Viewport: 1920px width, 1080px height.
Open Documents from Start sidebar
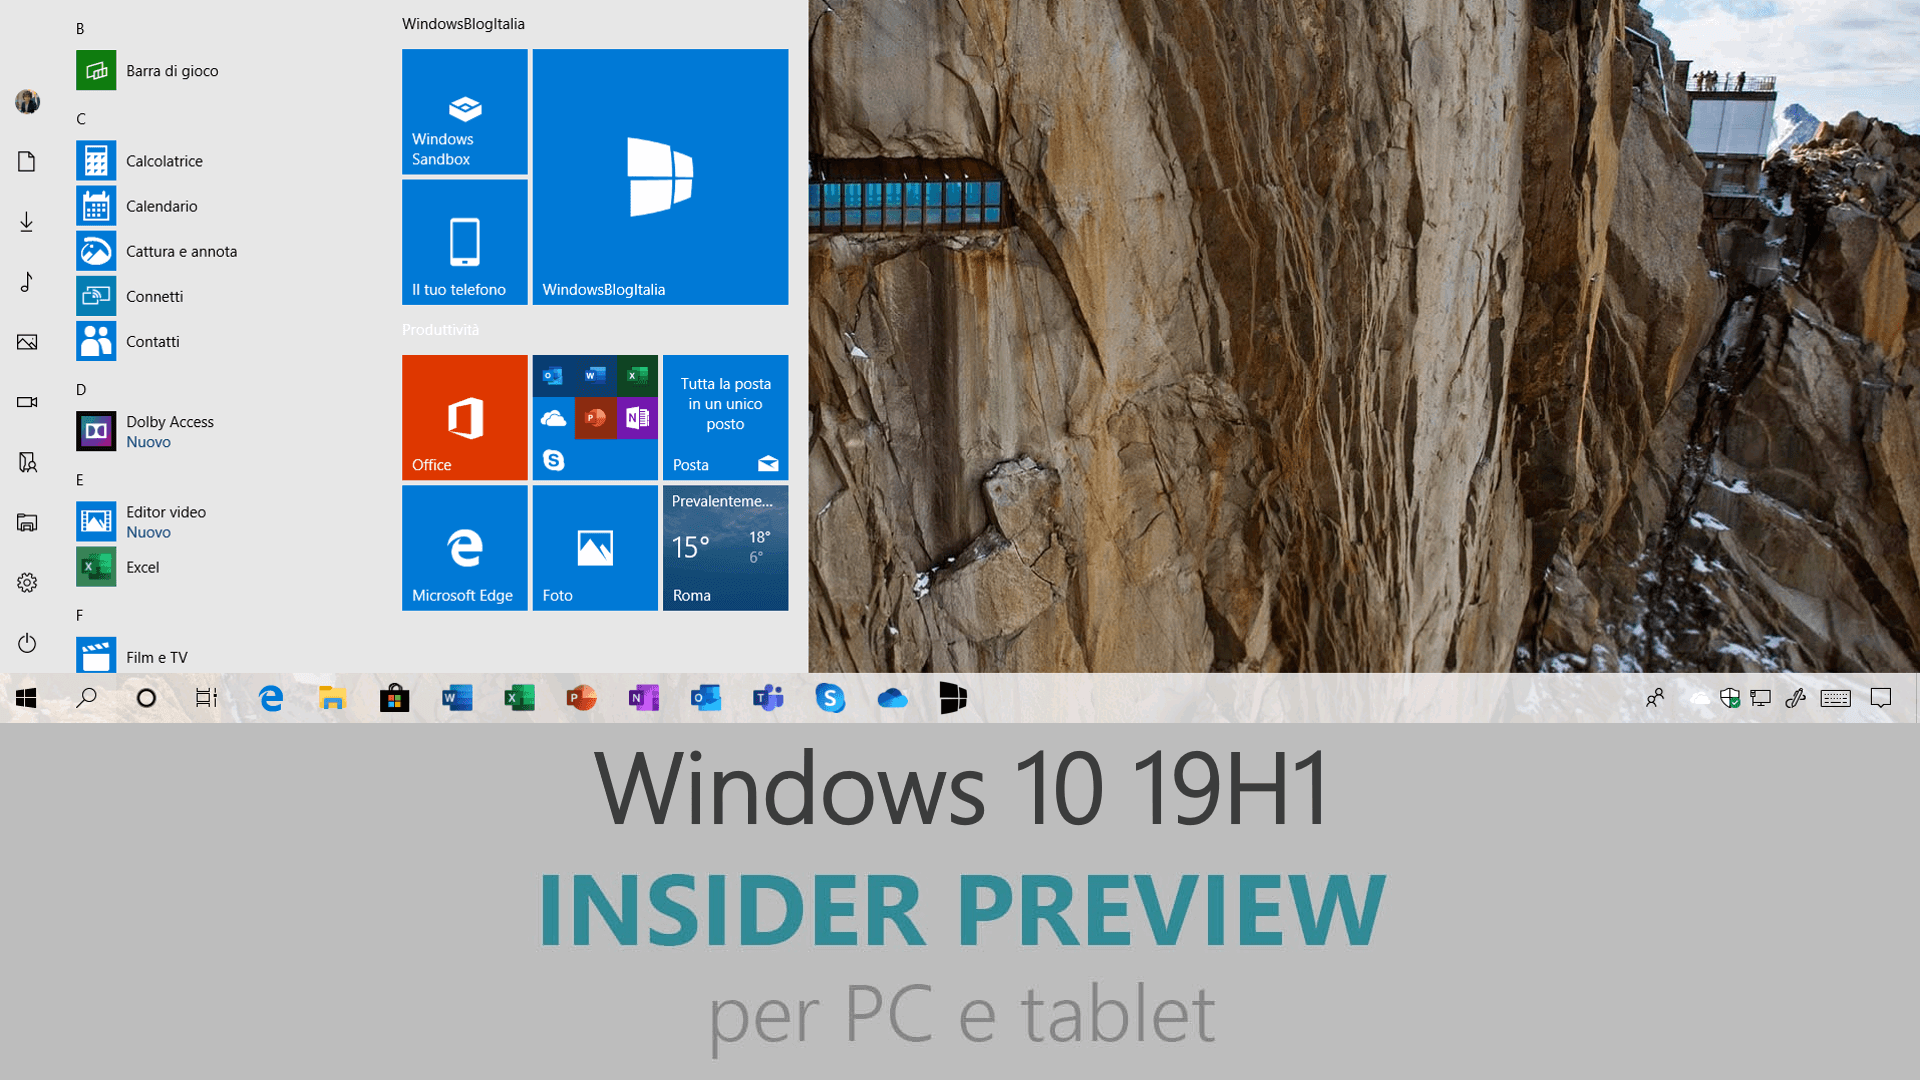27,161
